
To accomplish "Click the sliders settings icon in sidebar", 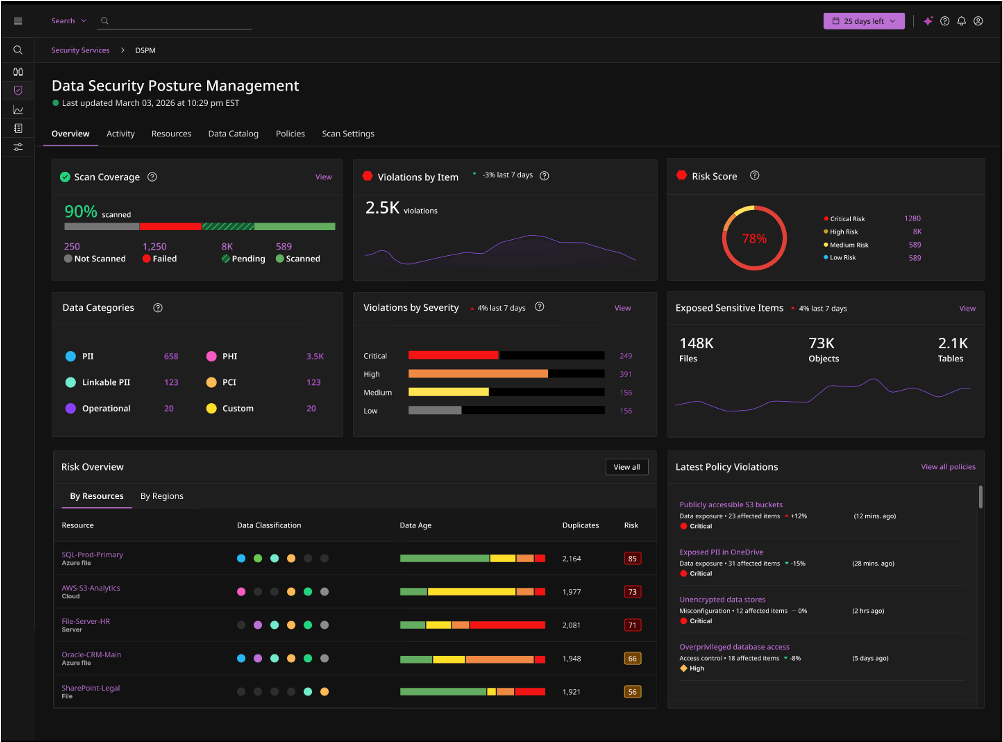I will (x=18, y=147).
